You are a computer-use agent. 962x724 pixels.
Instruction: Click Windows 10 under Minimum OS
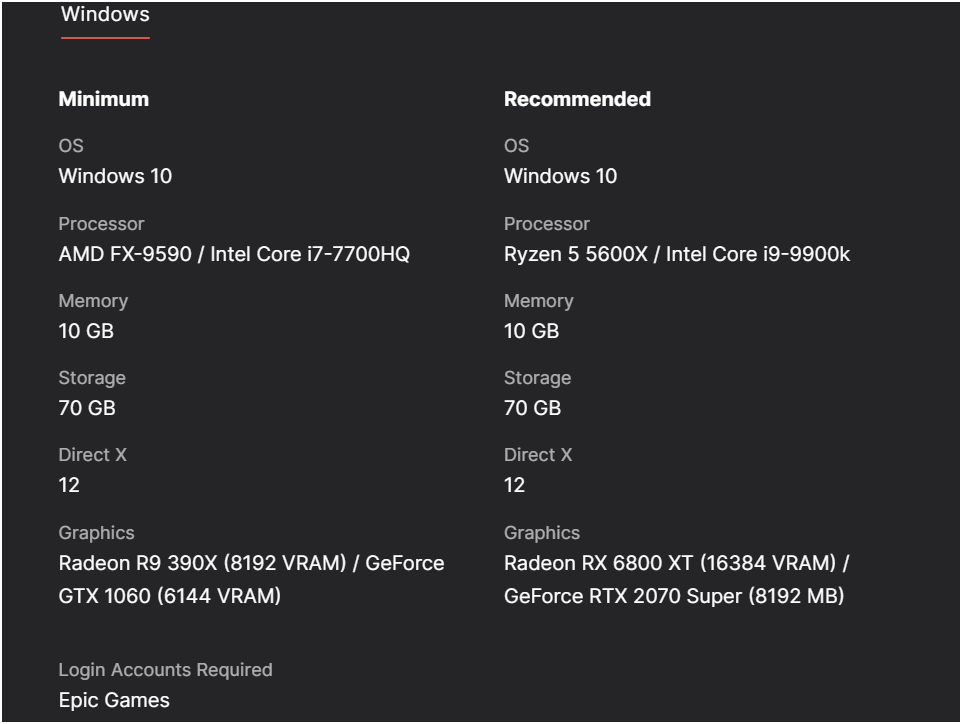115,177
